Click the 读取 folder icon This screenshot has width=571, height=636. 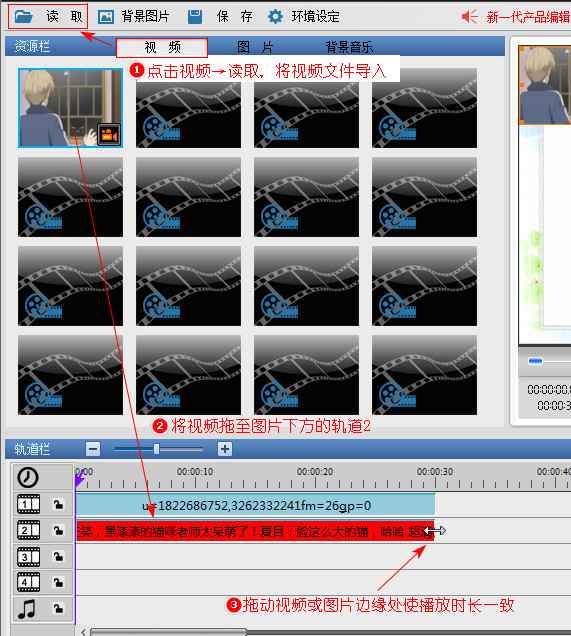[23, 17]
